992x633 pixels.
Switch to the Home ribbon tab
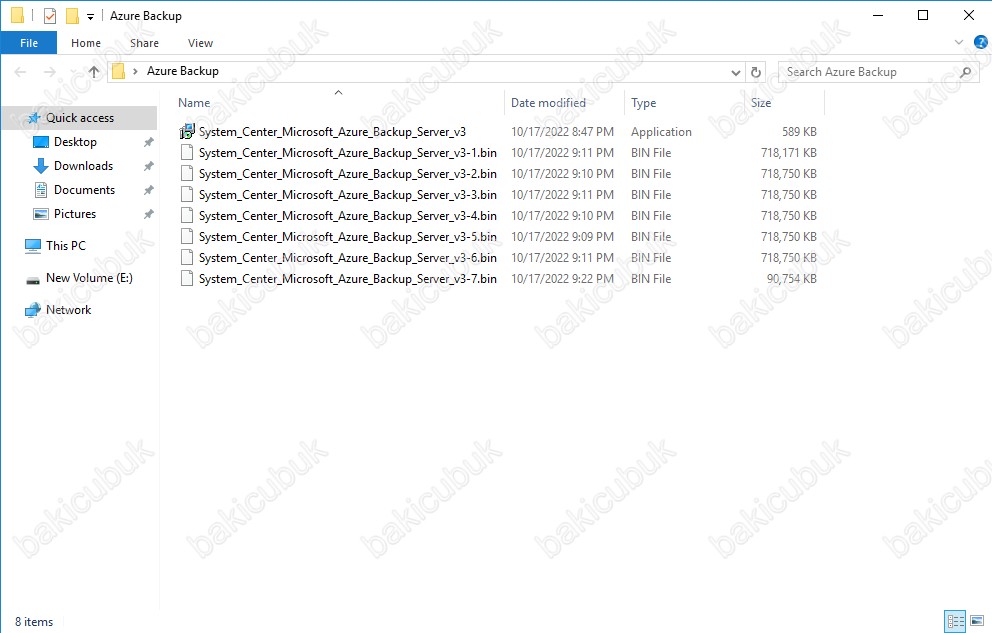85,43
